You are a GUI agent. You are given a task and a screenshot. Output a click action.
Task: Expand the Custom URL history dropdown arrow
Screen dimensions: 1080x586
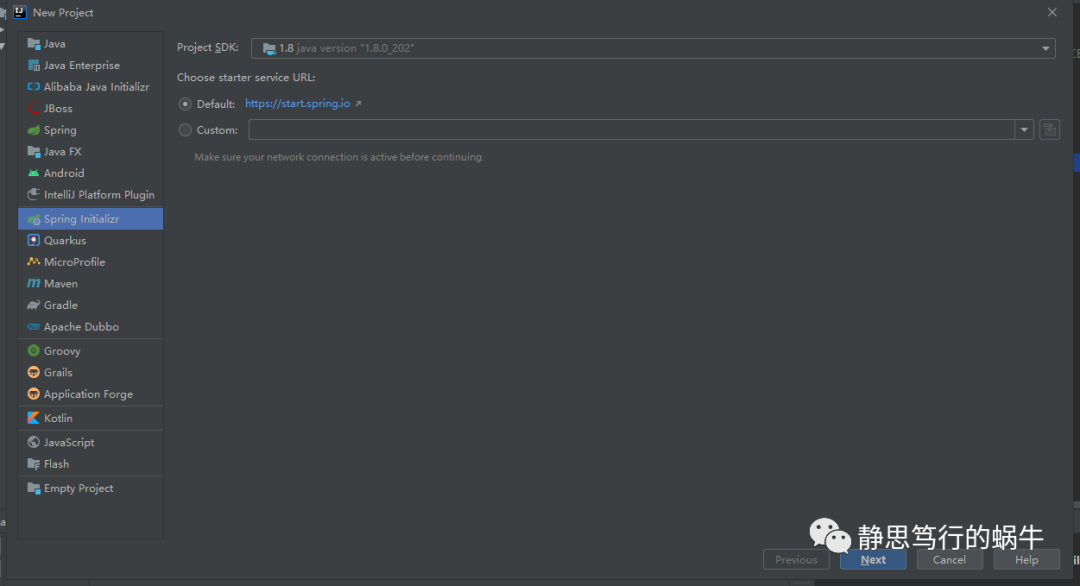1024,129
